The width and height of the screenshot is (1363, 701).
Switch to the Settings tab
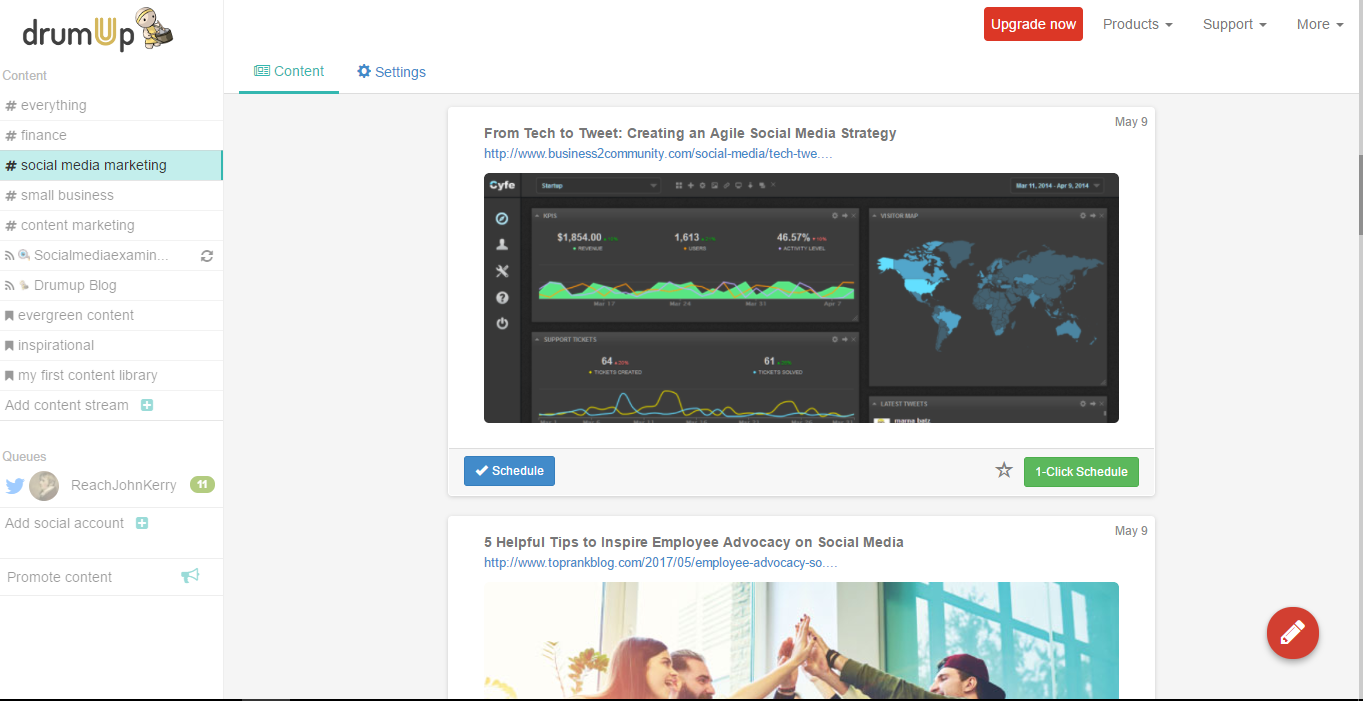point(391,72)
